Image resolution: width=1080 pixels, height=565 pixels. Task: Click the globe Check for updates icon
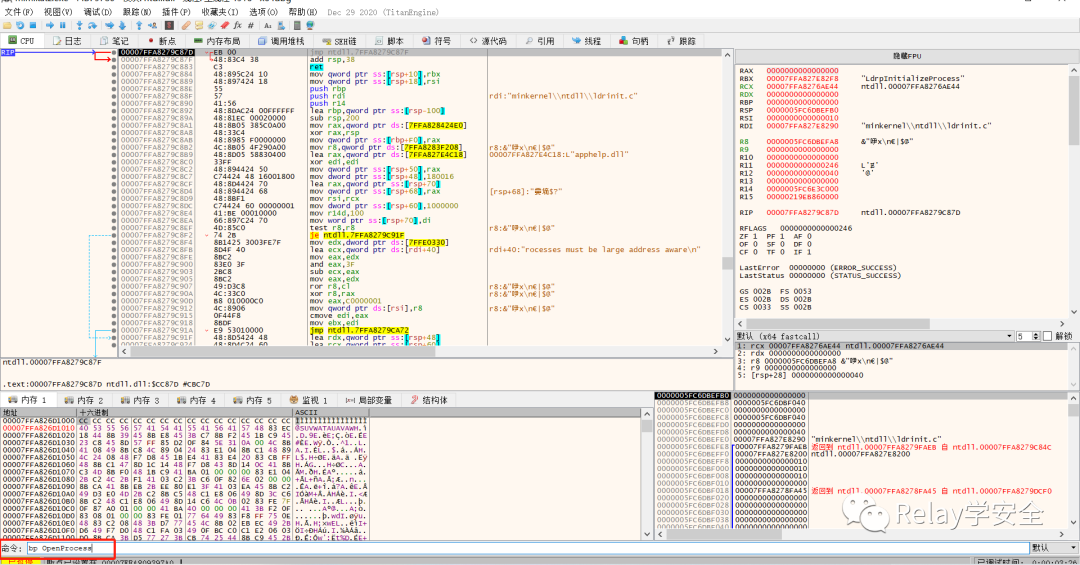(310, 25)
